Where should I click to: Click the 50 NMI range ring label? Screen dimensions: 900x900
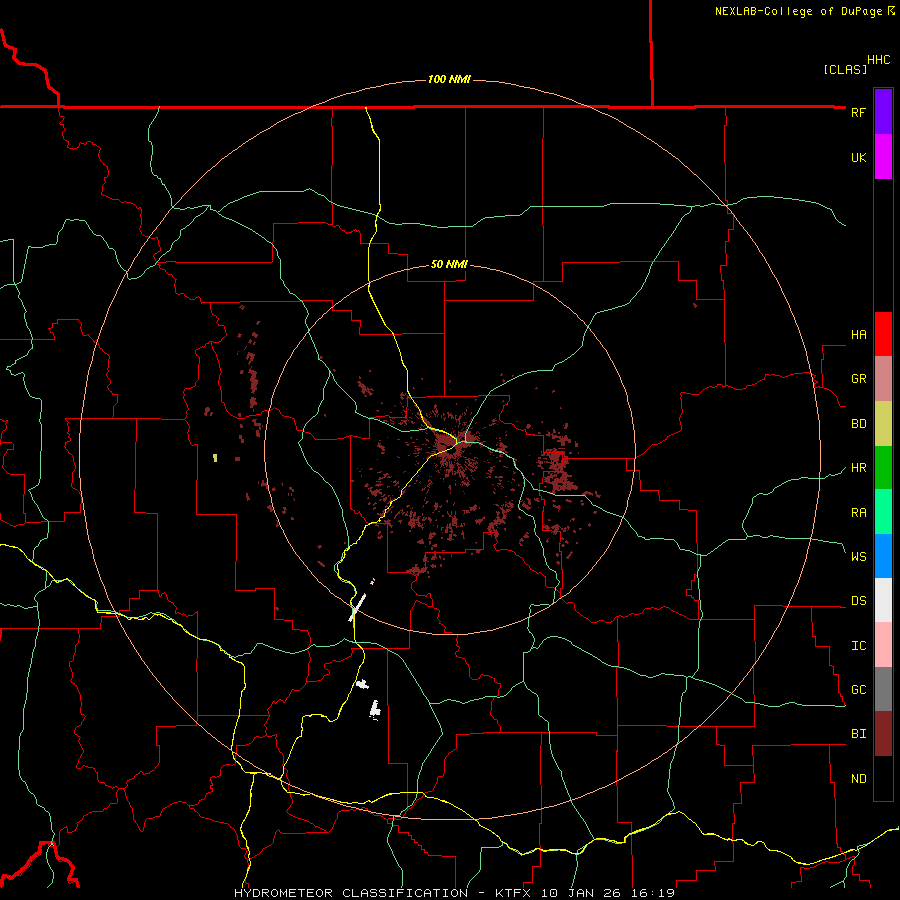(x=449, y=264)
